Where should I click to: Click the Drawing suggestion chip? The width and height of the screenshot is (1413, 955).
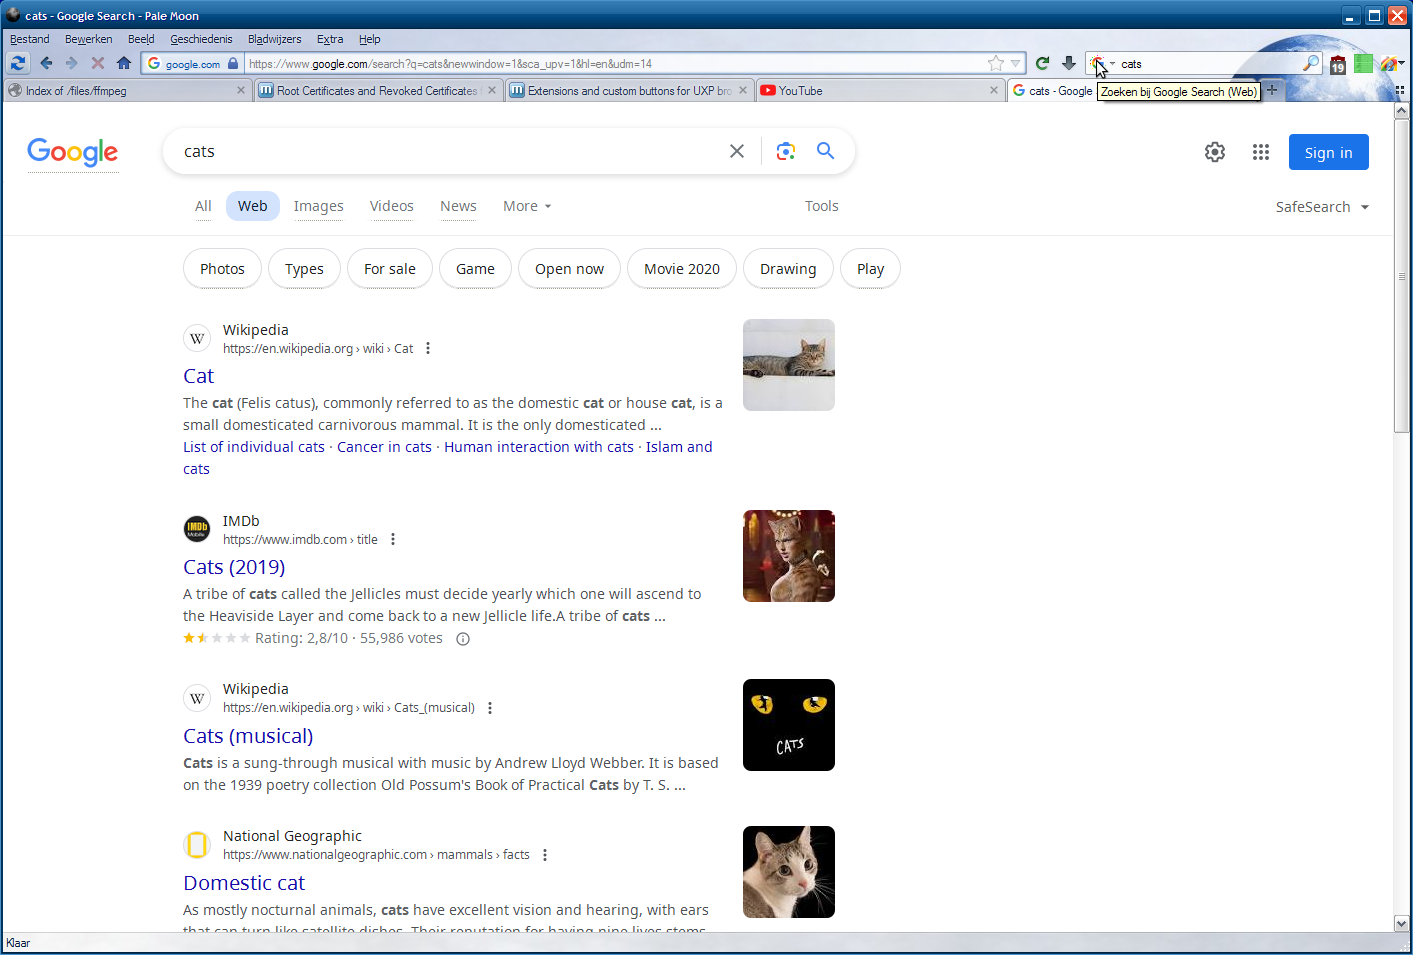[788, 269]
